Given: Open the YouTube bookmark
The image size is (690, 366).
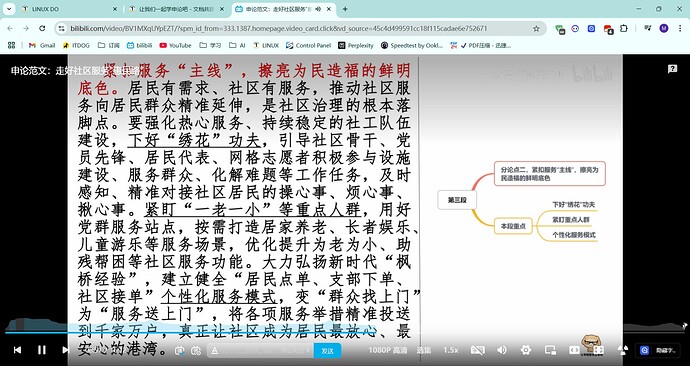Looking at the screenshot, I should pyautogui.click(x=175, y=45).
